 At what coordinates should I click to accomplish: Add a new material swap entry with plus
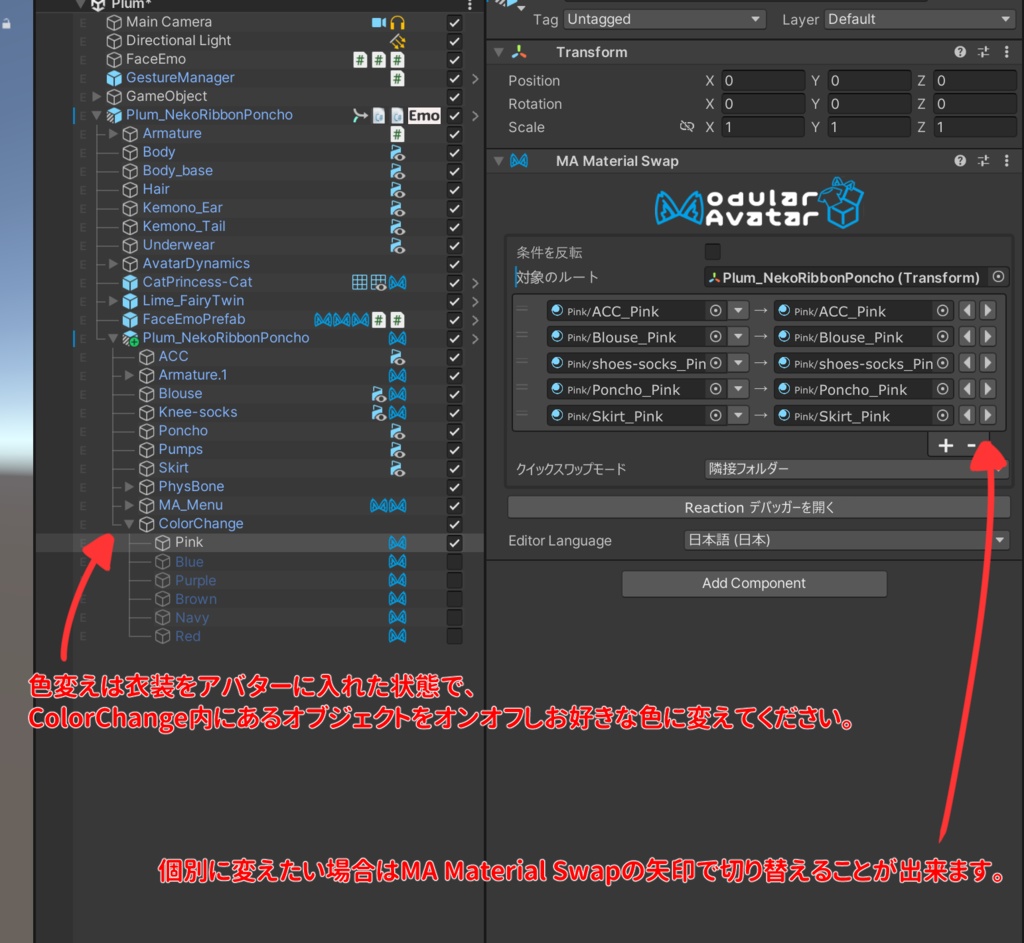[945, 445]
